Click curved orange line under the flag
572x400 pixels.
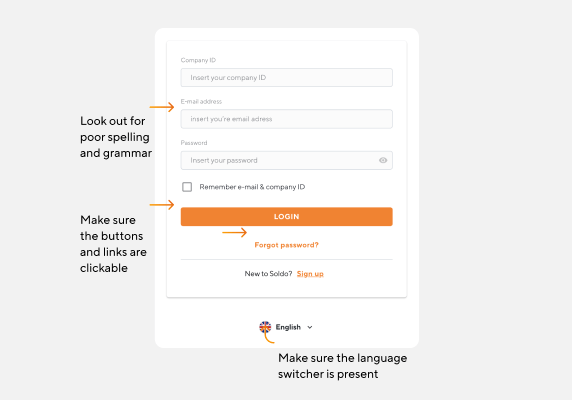click(x=269, y=338)
